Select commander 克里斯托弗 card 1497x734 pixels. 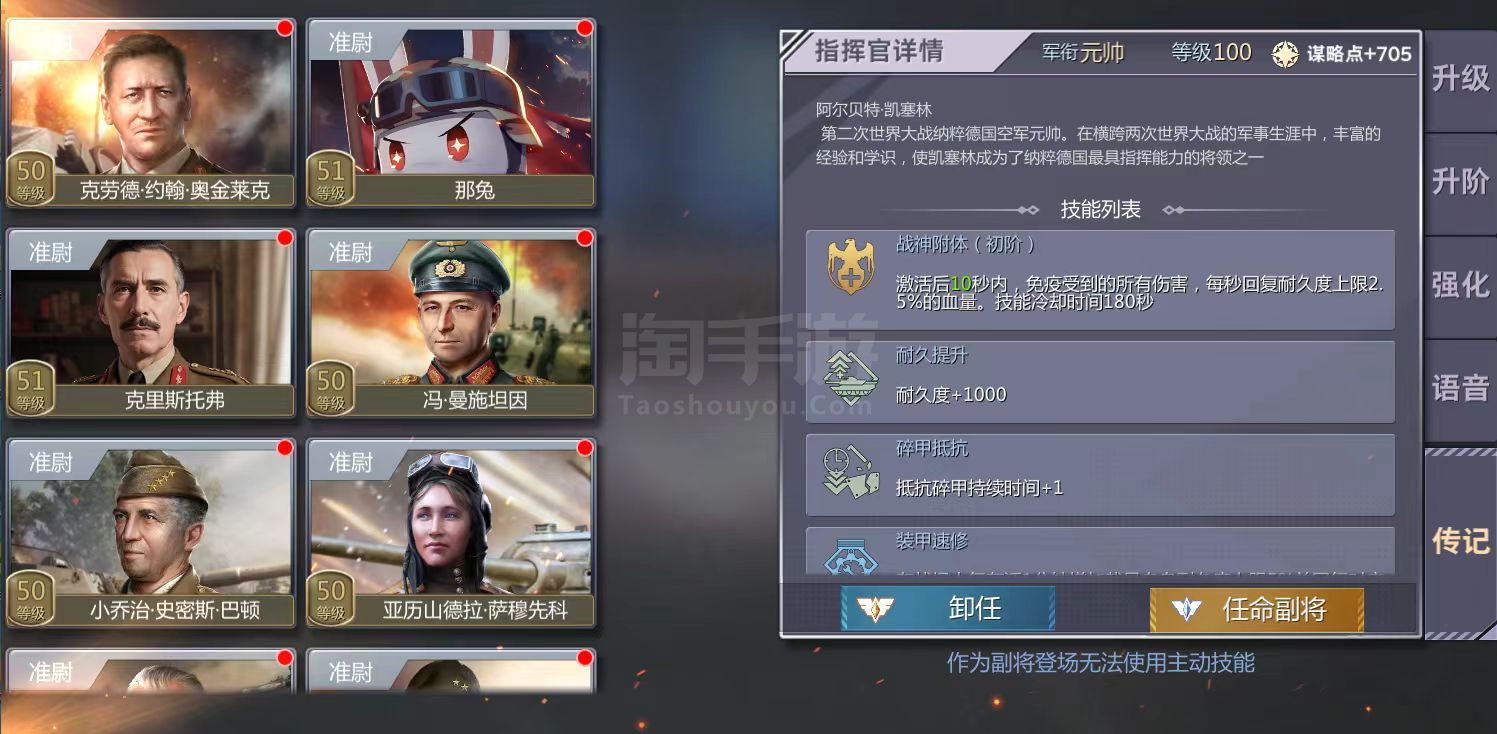pos(151,323)
